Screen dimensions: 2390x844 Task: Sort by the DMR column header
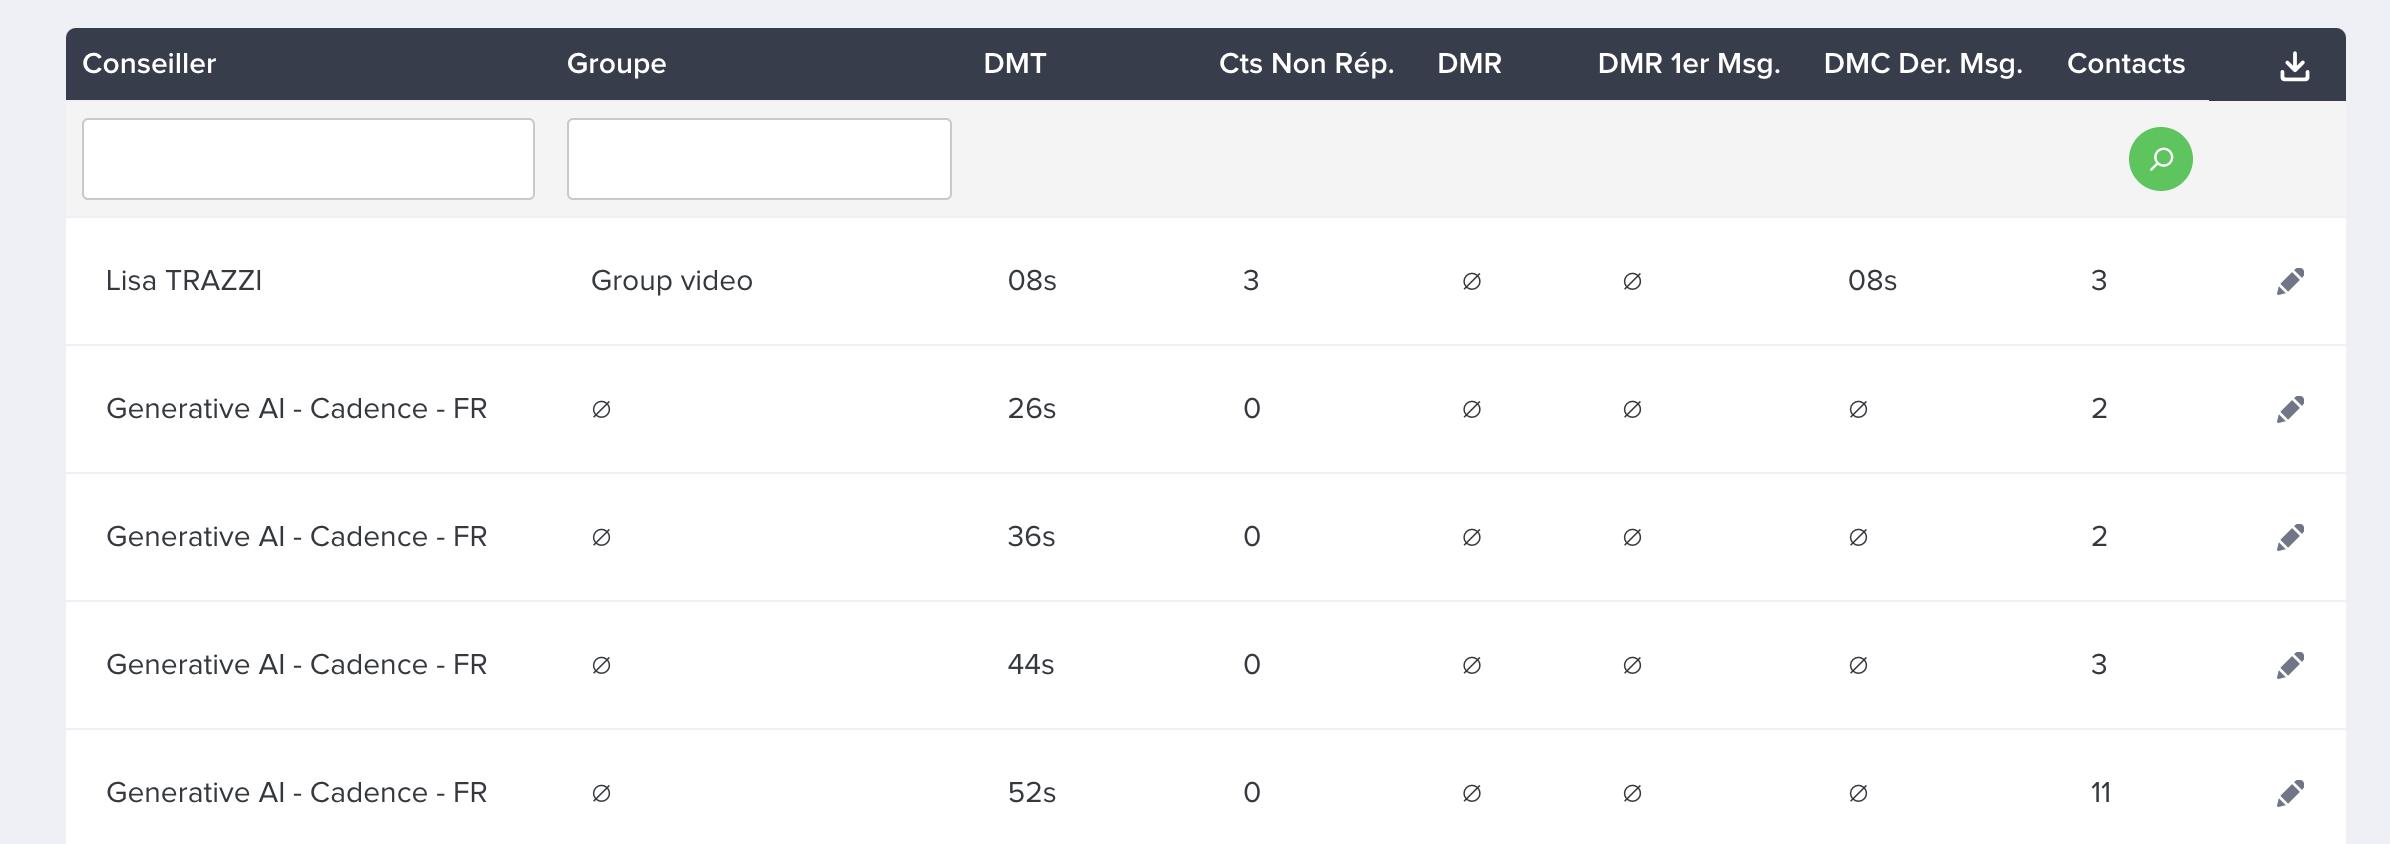point(1469,64)
